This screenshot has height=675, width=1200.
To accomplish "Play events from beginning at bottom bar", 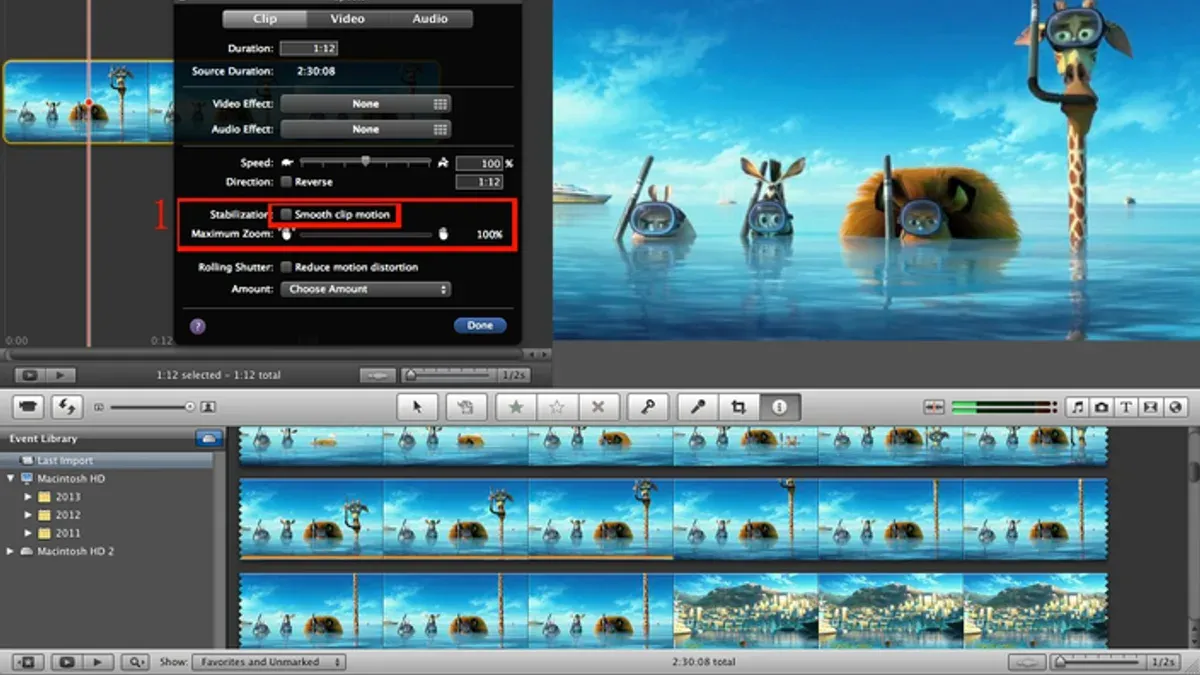I will [97, 662].
